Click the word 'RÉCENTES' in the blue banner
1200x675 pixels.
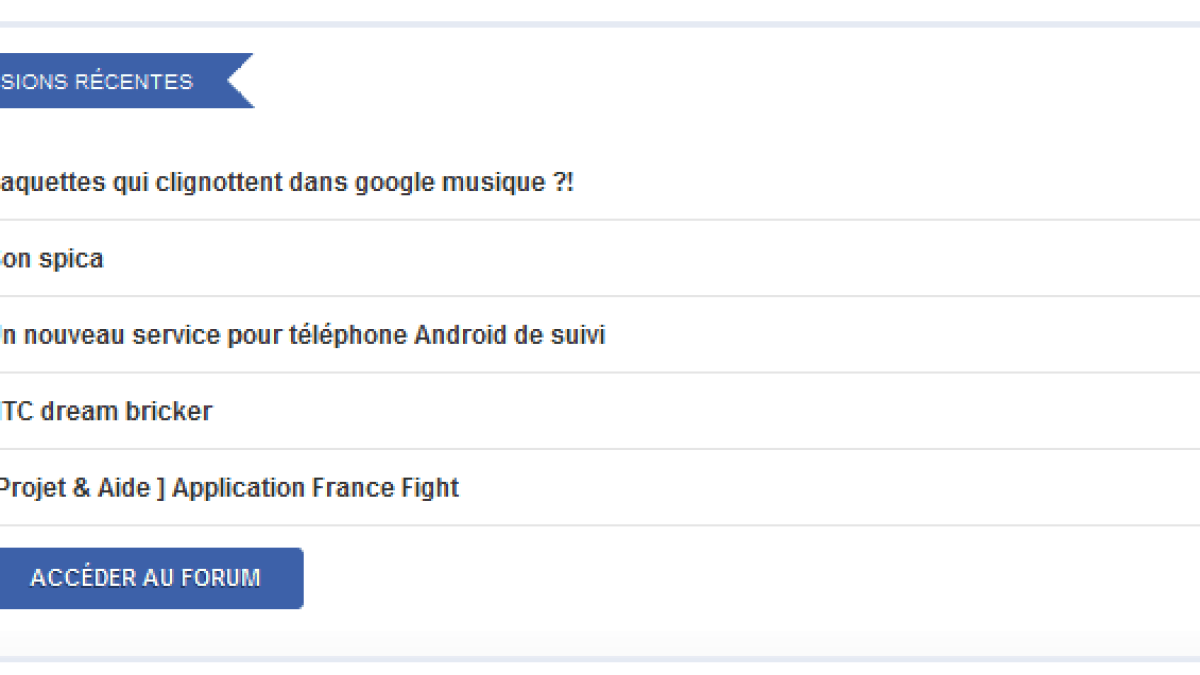(x=134, y=82)
